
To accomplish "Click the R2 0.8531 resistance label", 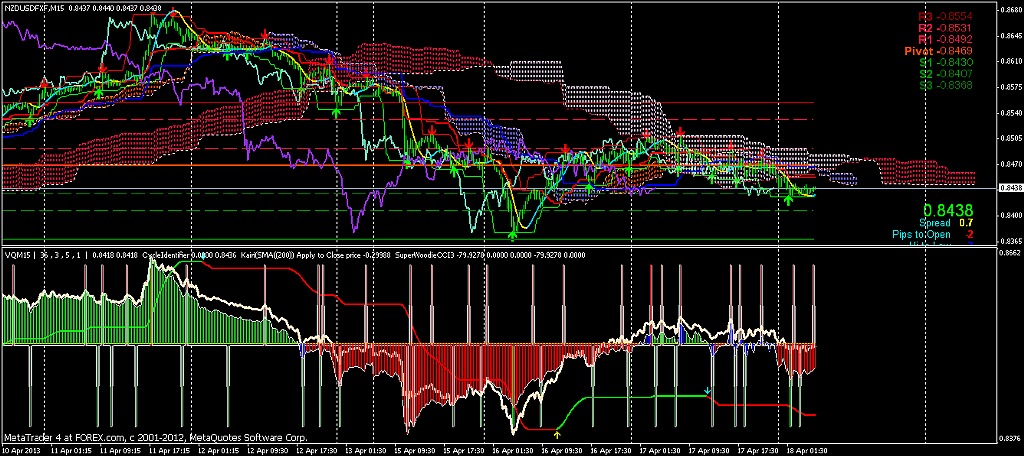I will [x=946, y=27].
